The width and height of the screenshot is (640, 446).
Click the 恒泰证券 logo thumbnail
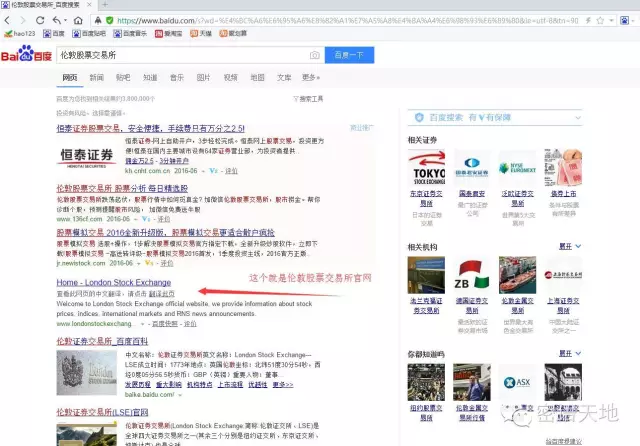click(87, 157)
